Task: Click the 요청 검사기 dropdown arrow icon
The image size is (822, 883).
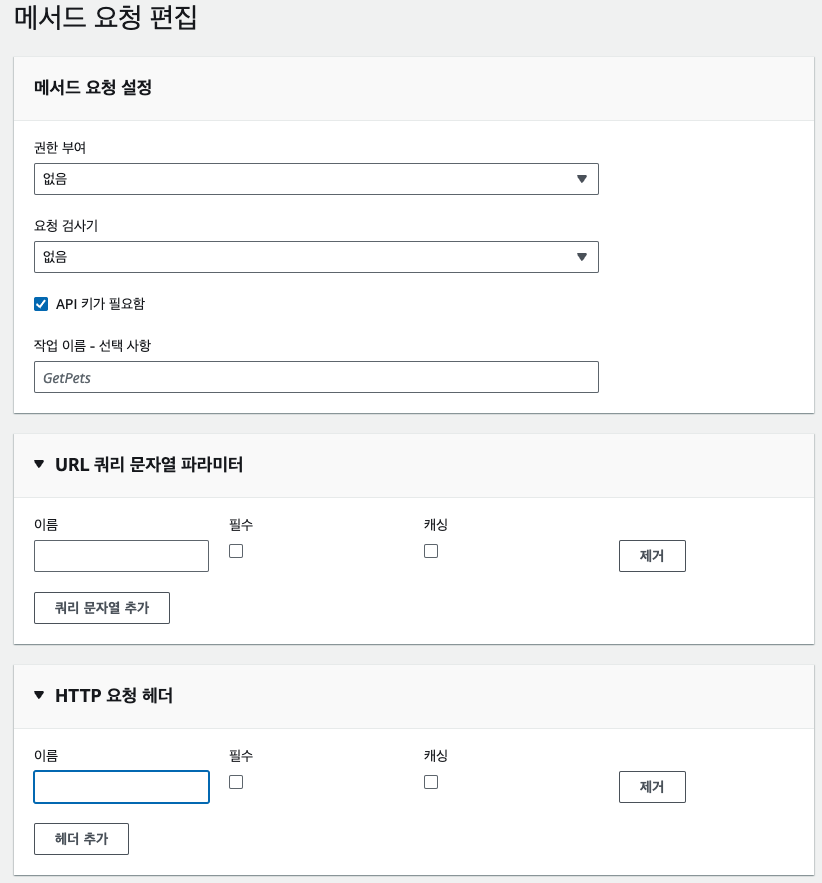Action: pos(582,257)
